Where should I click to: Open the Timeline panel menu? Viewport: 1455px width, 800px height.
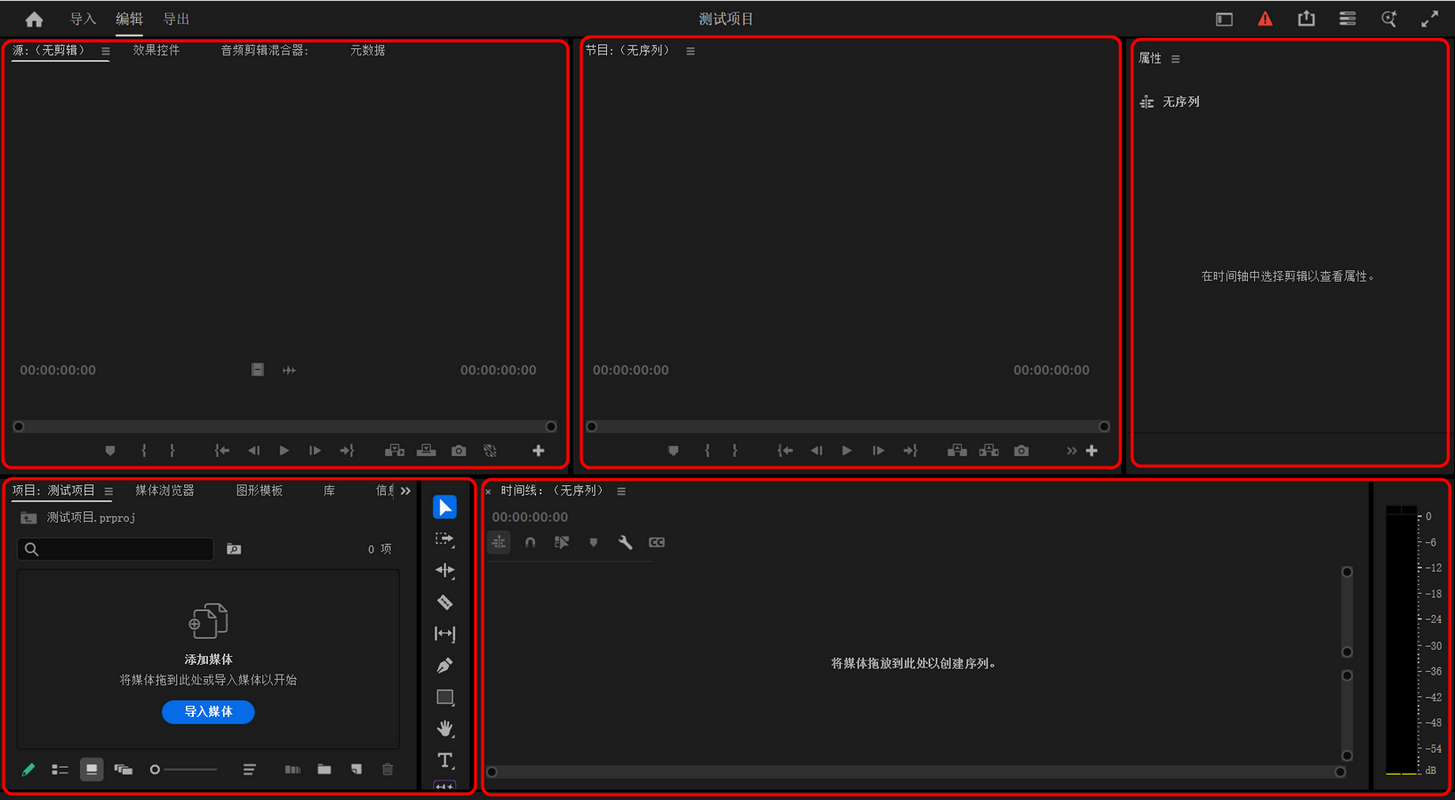click(x=621, y=491)
